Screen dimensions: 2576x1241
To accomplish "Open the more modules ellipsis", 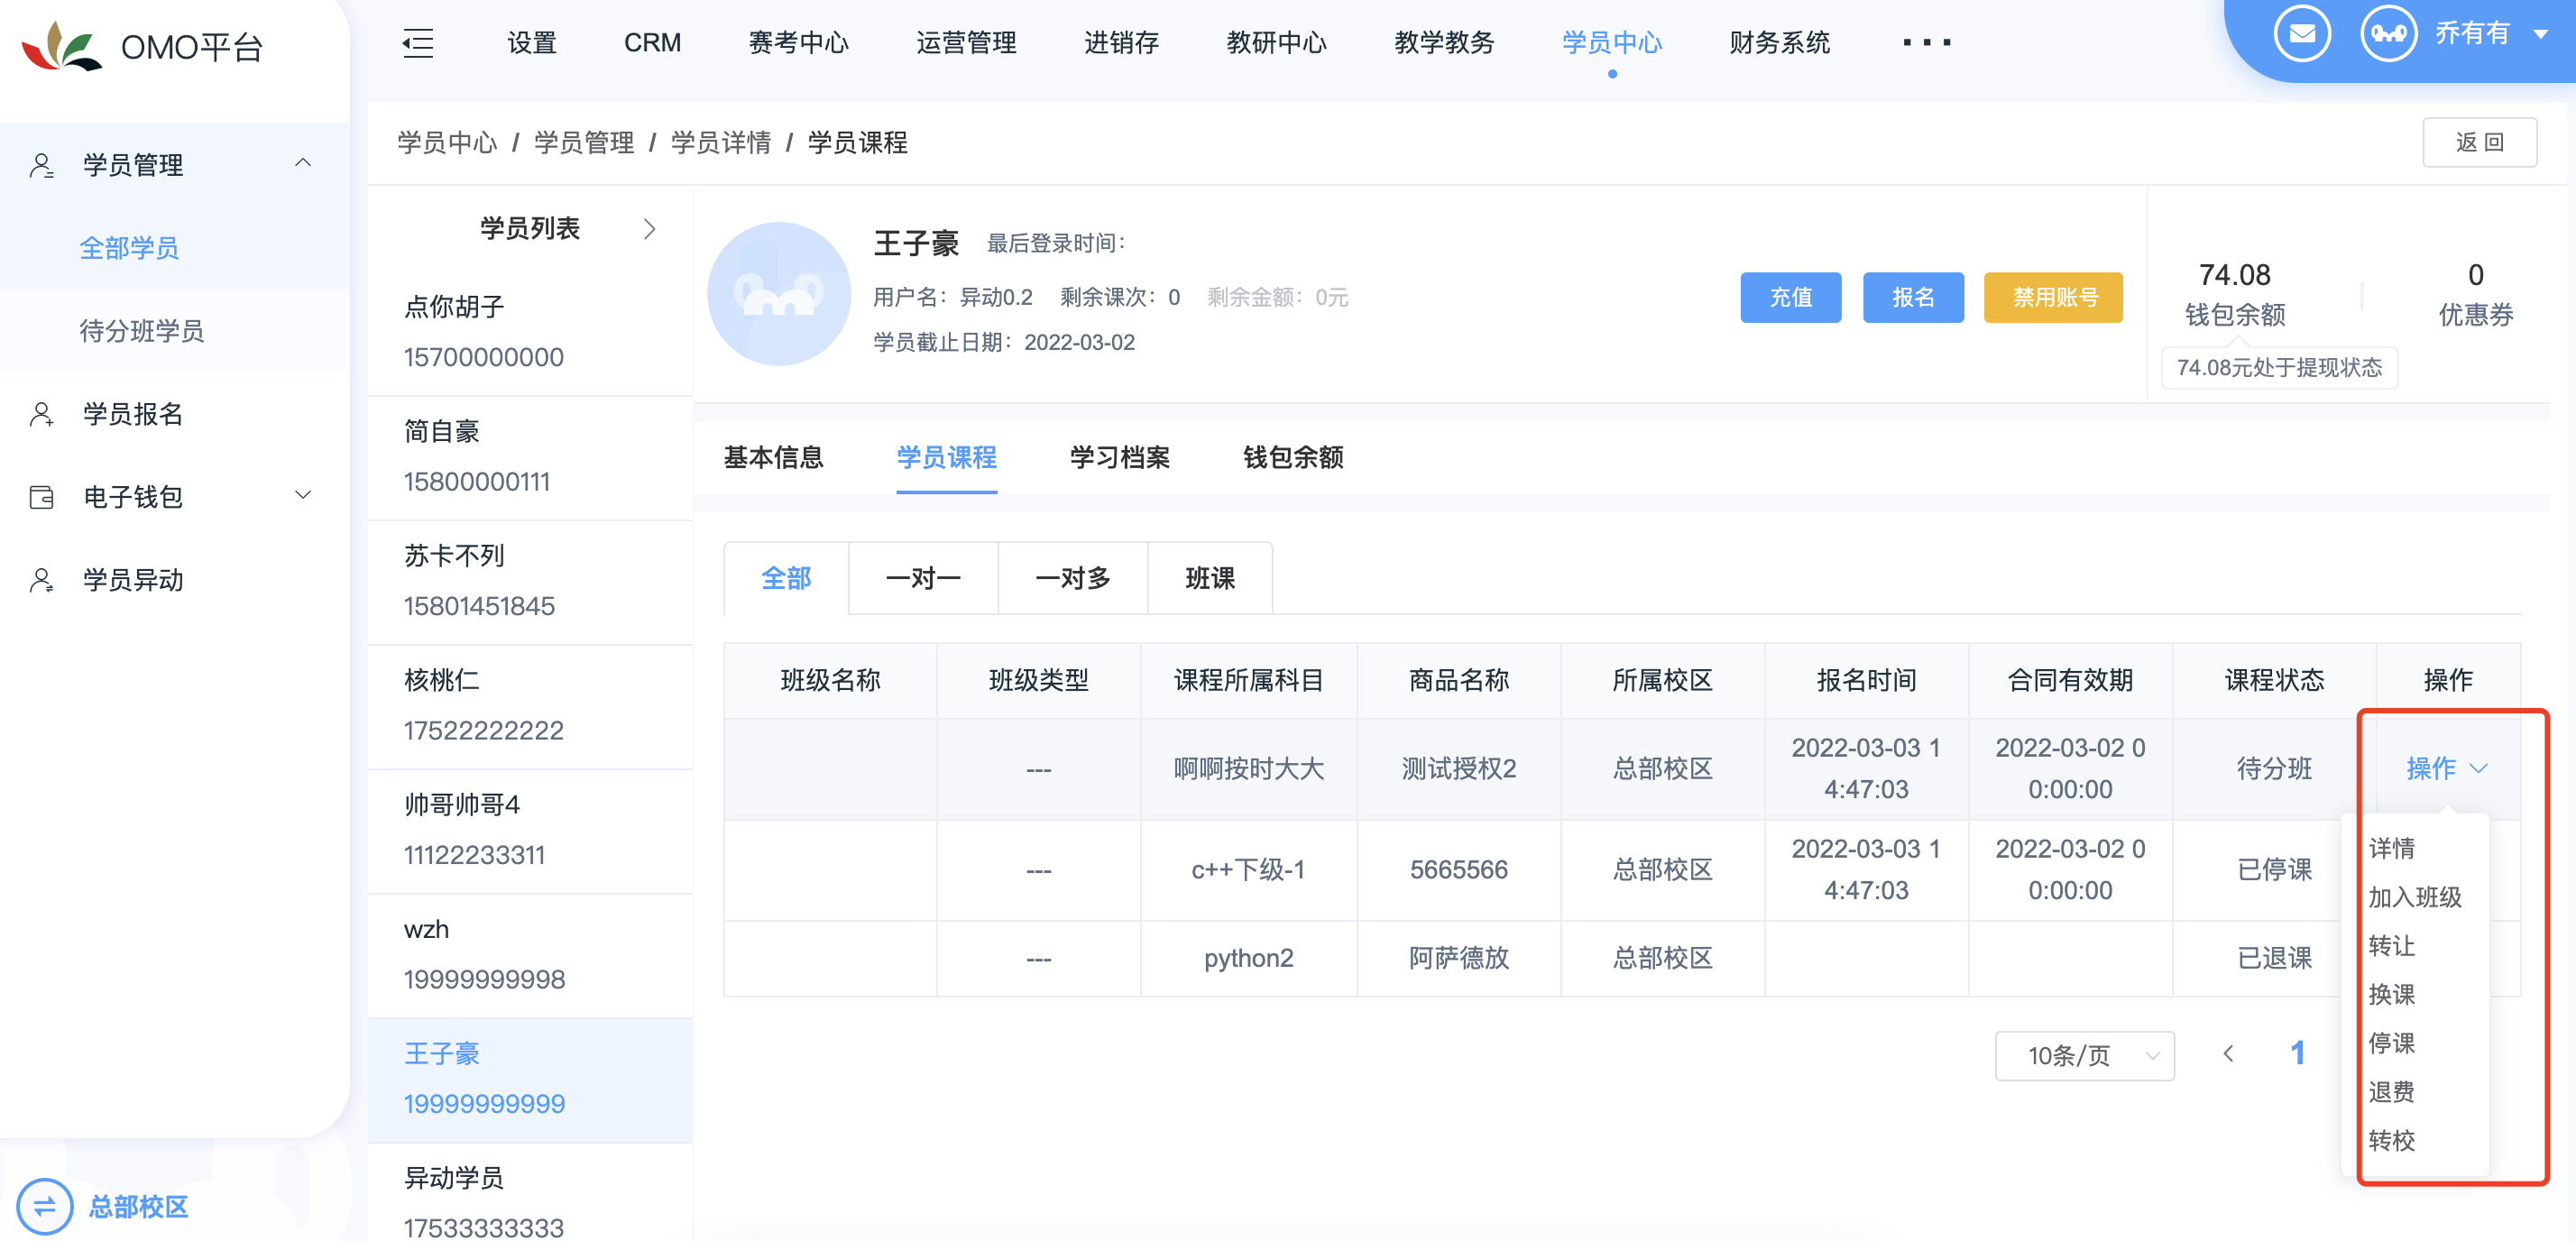I will (1926, 42).
